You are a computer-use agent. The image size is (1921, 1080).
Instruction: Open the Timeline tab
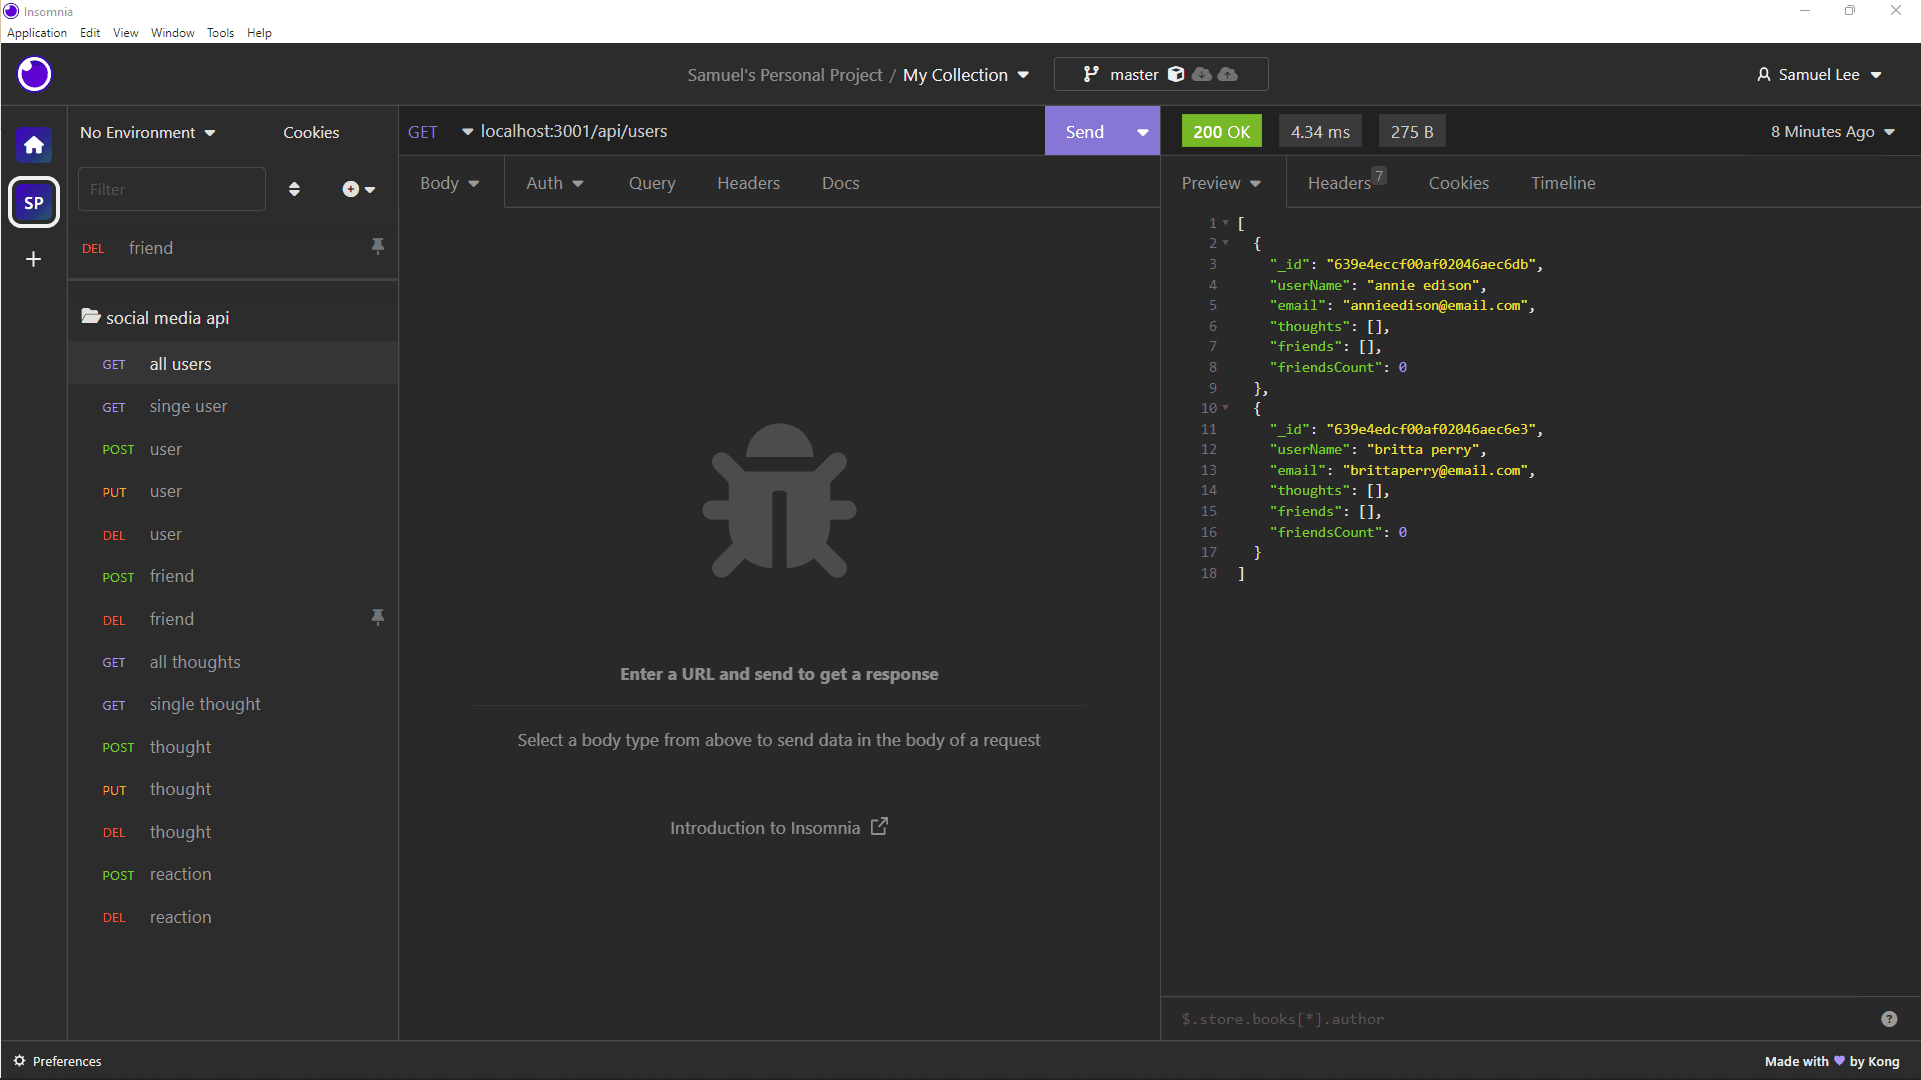pos(1563,183)
